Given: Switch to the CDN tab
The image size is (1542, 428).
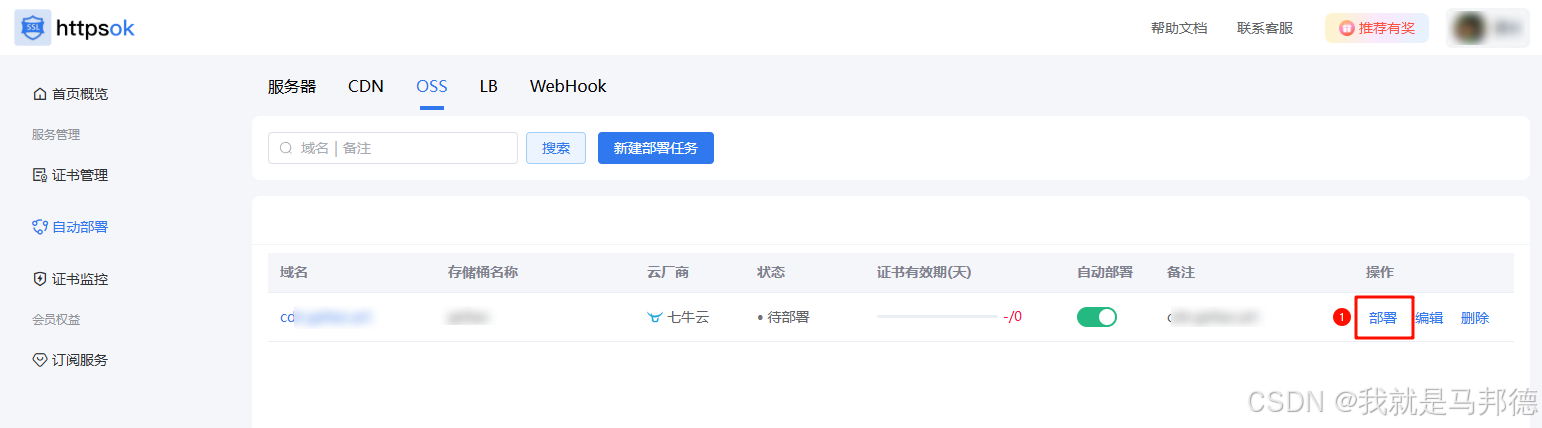Looking at the screenshot, I should coord(366,86).
